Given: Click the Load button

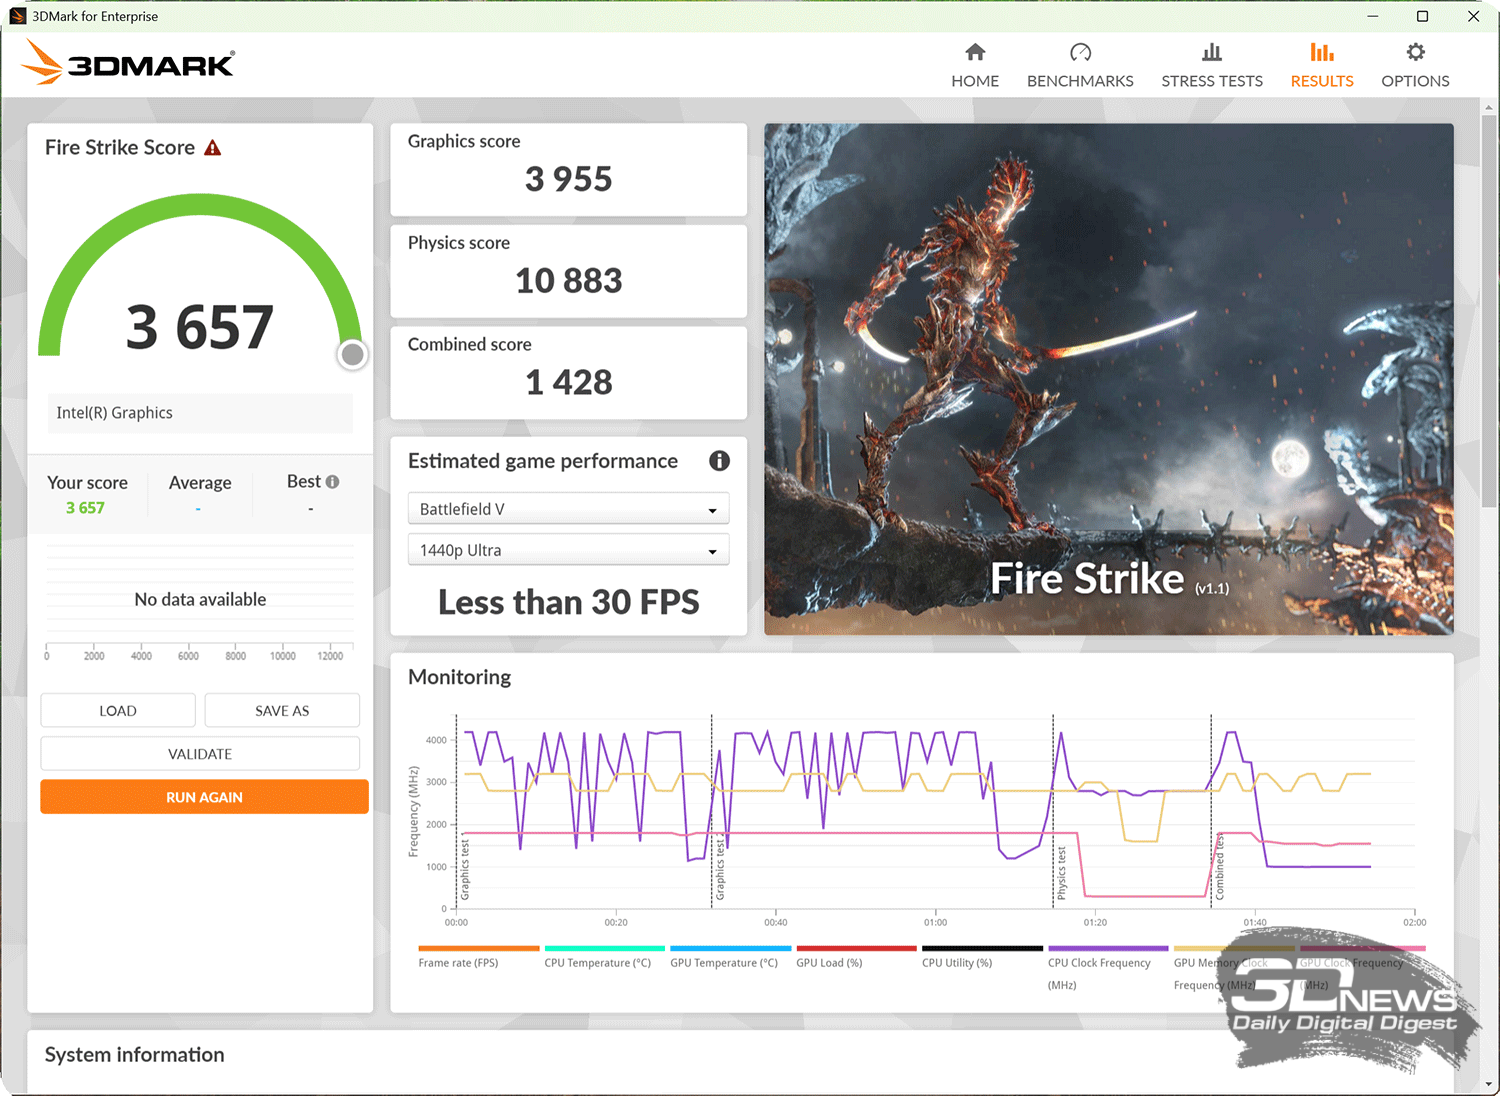Looking at the screenshot, I should pos(118,711).
